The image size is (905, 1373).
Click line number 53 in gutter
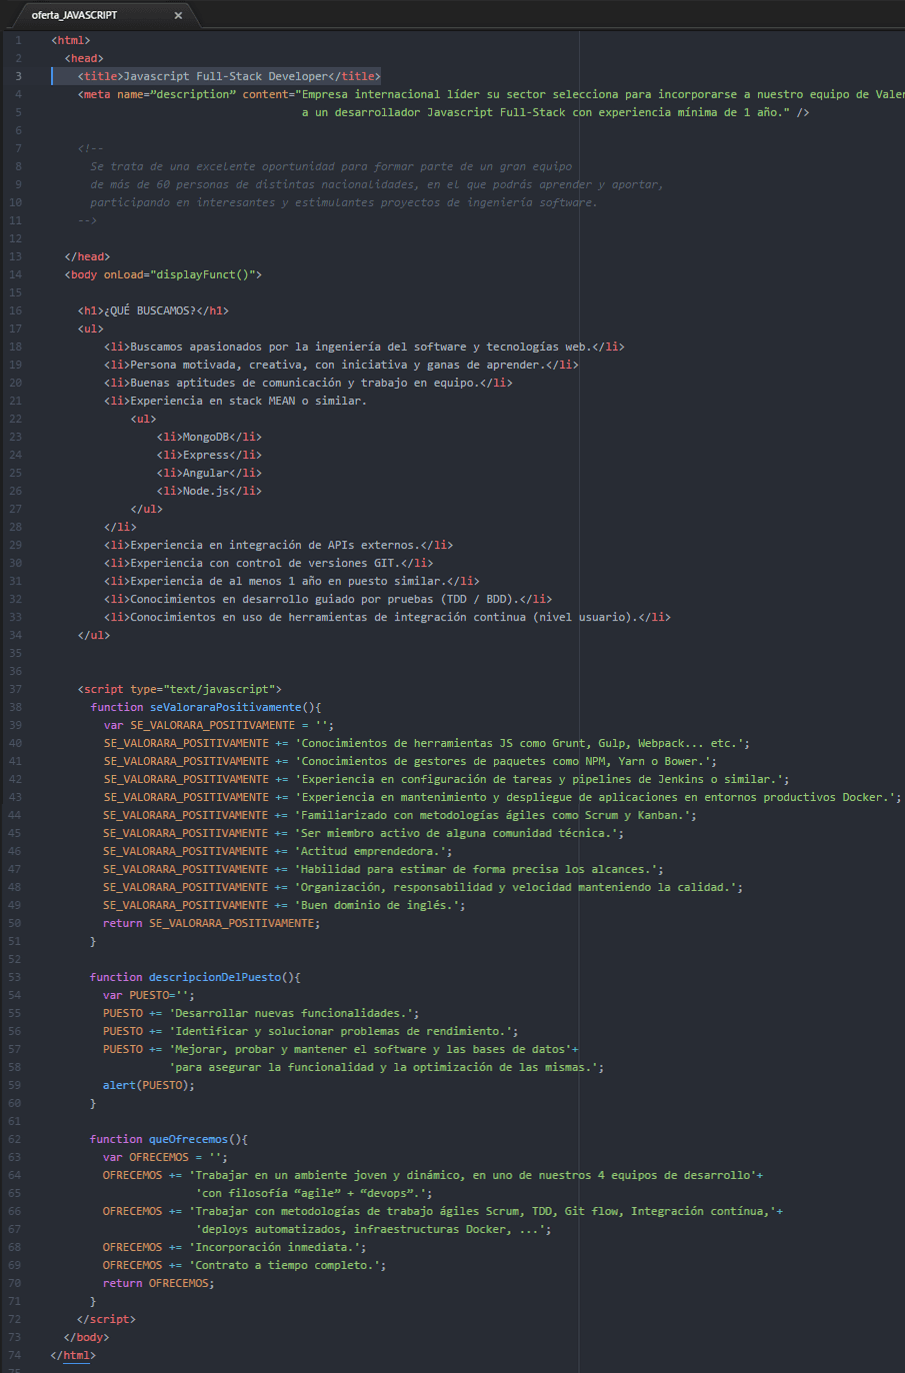tap(15, 977)
